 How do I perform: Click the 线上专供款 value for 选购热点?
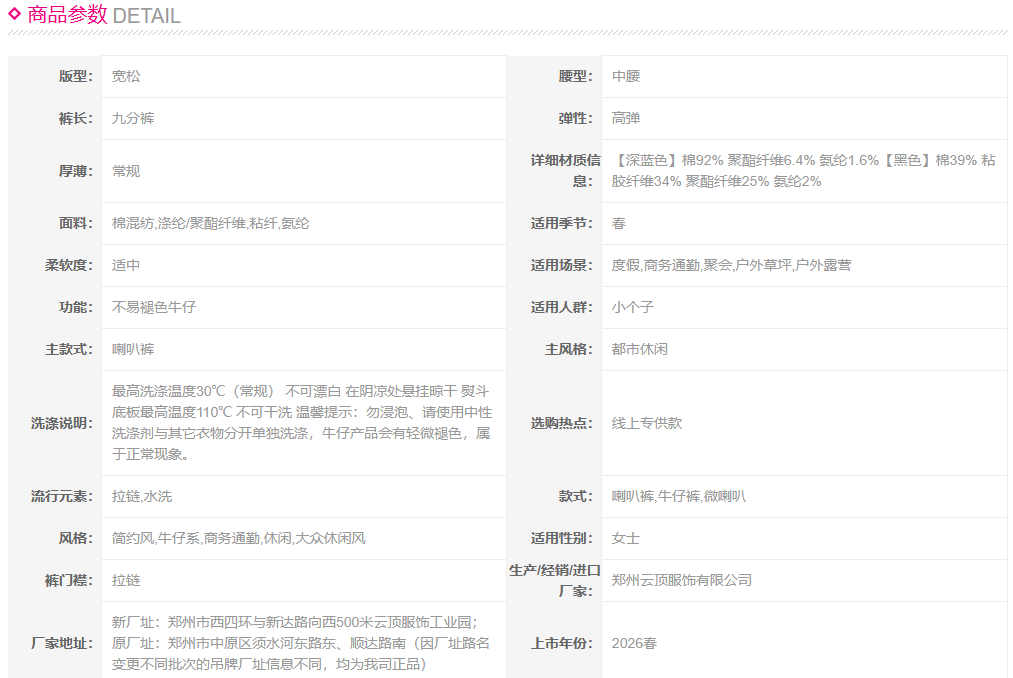point(647,423)
